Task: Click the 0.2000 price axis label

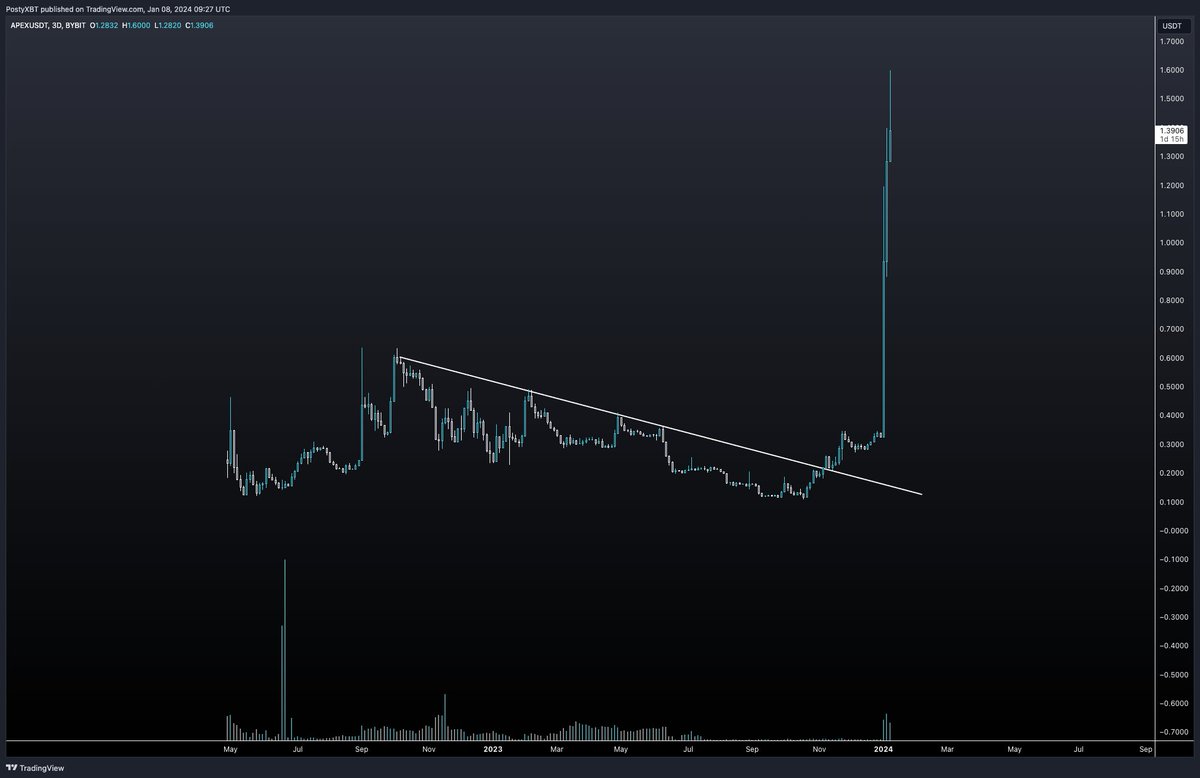Action: pyautogui.click(x=1171, y=473)
